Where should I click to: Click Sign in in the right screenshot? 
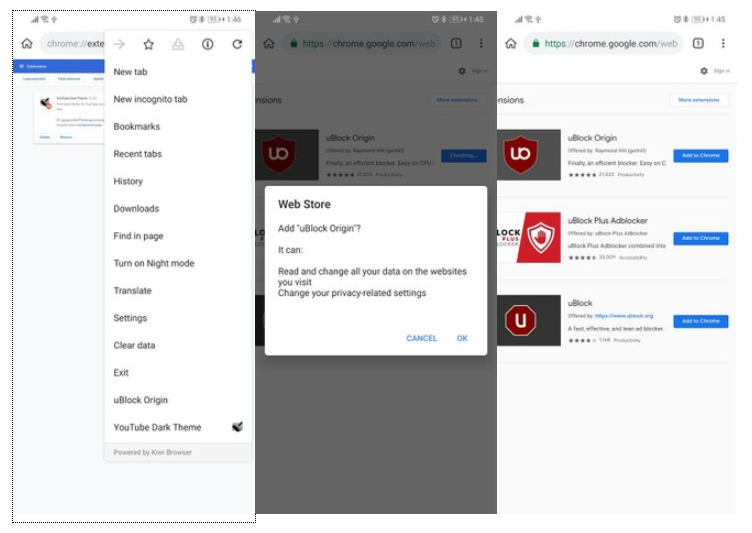coord(722,71)
